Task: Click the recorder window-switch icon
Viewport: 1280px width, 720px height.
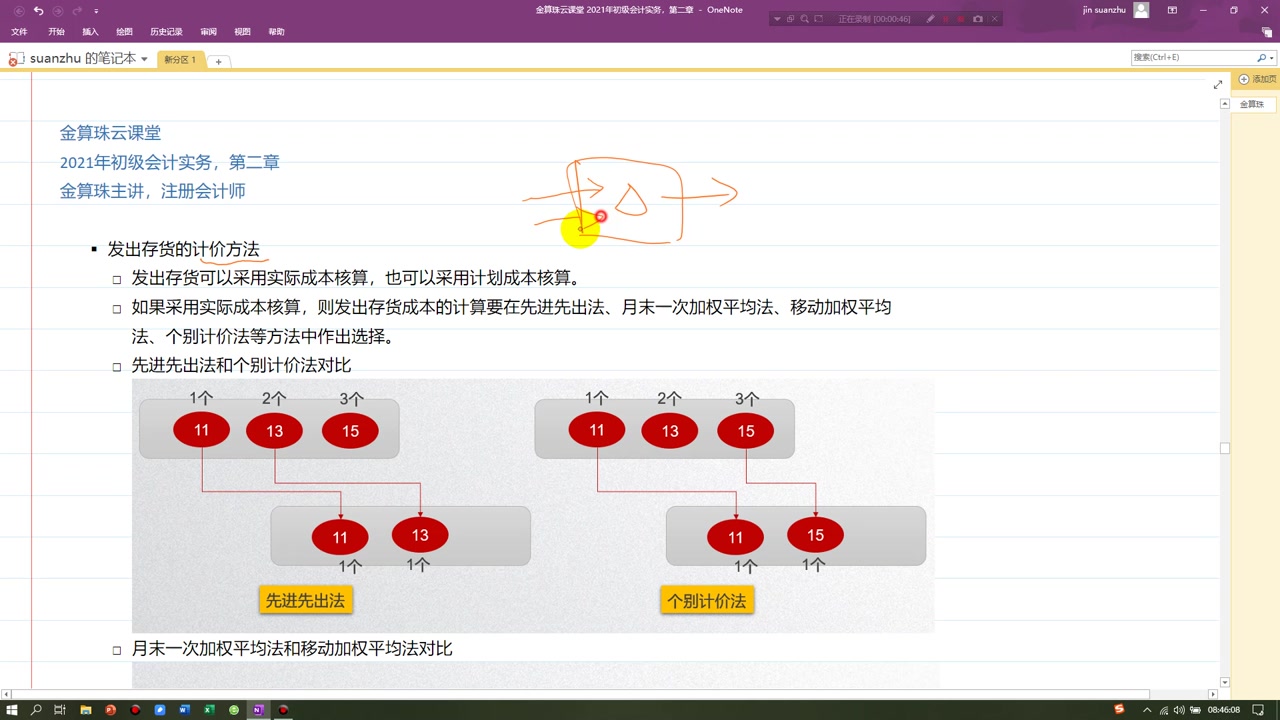Action: [790, 19]
